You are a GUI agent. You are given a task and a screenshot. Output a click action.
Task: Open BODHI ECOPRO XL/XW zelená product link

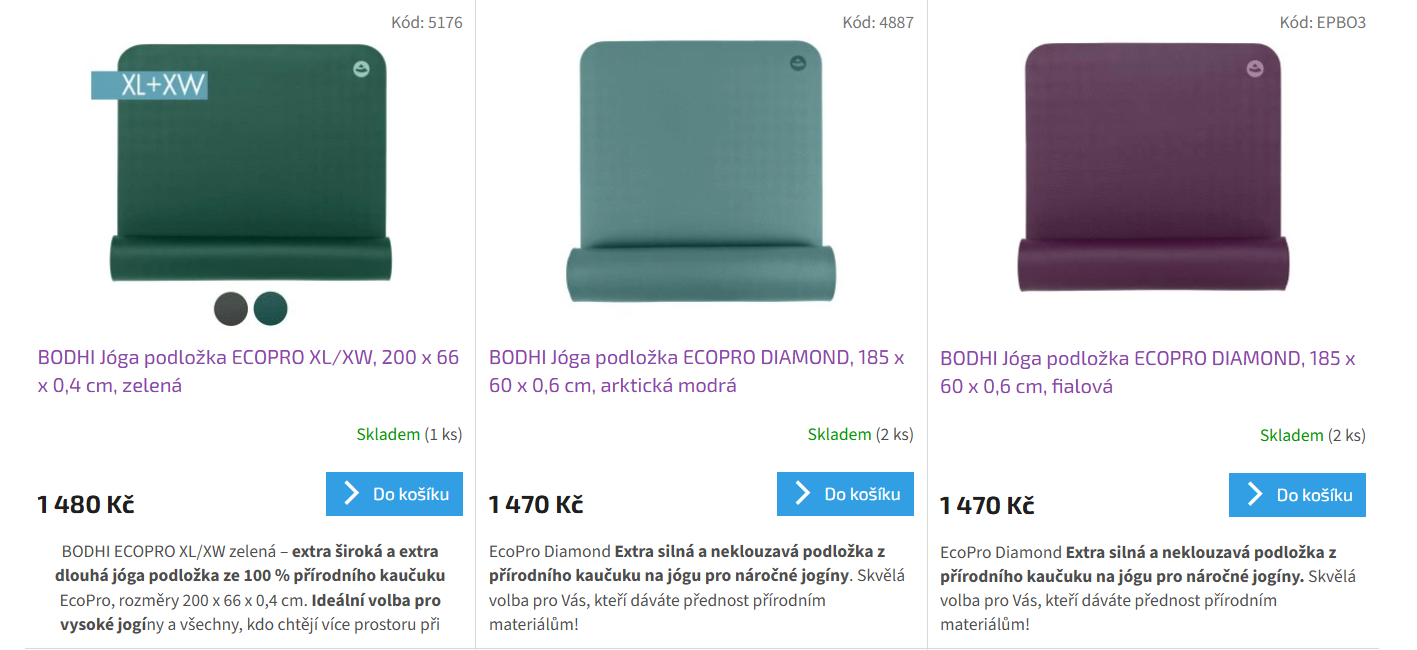point(248,371)
